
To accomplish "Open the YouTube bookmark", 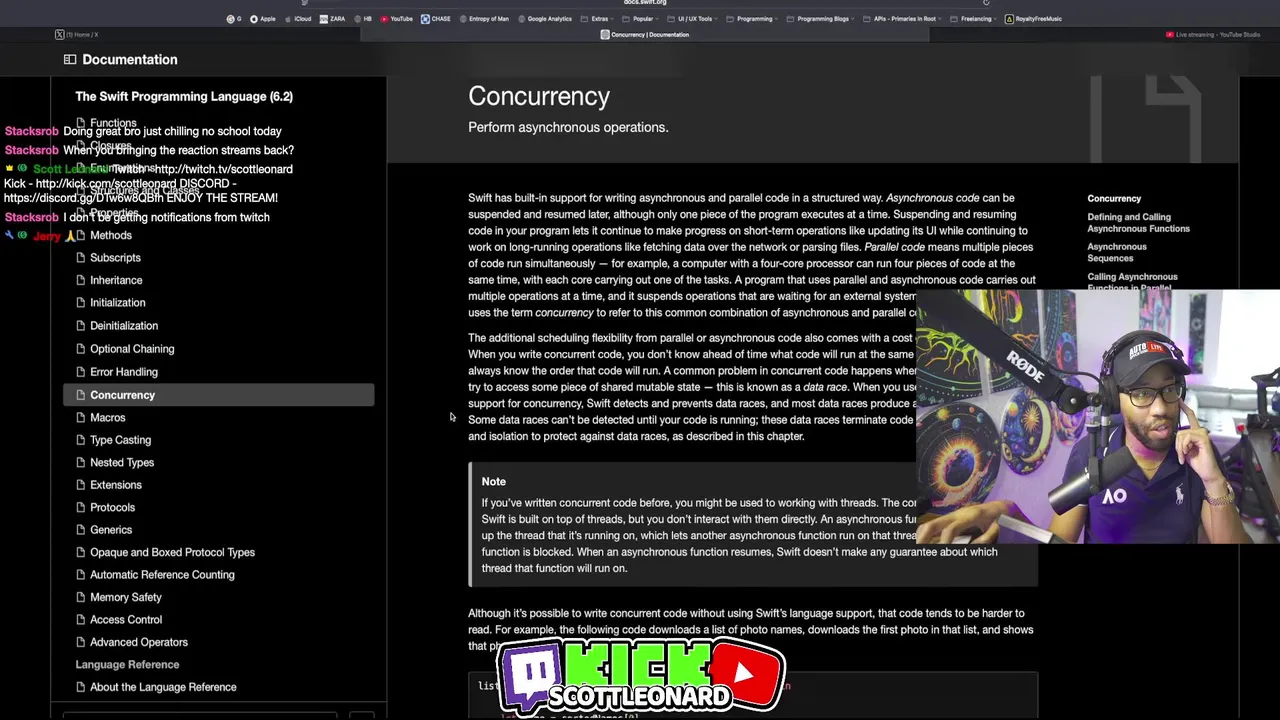I will [x=396, y=18].
